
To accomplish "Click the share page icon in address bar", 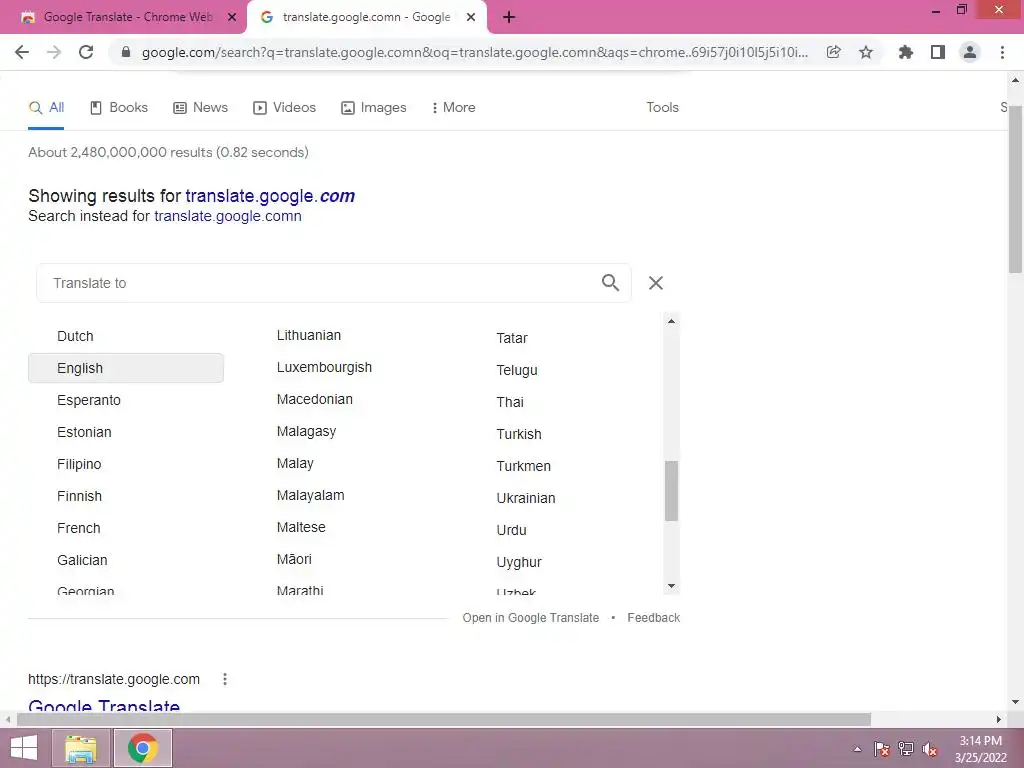I will (833, 52).
